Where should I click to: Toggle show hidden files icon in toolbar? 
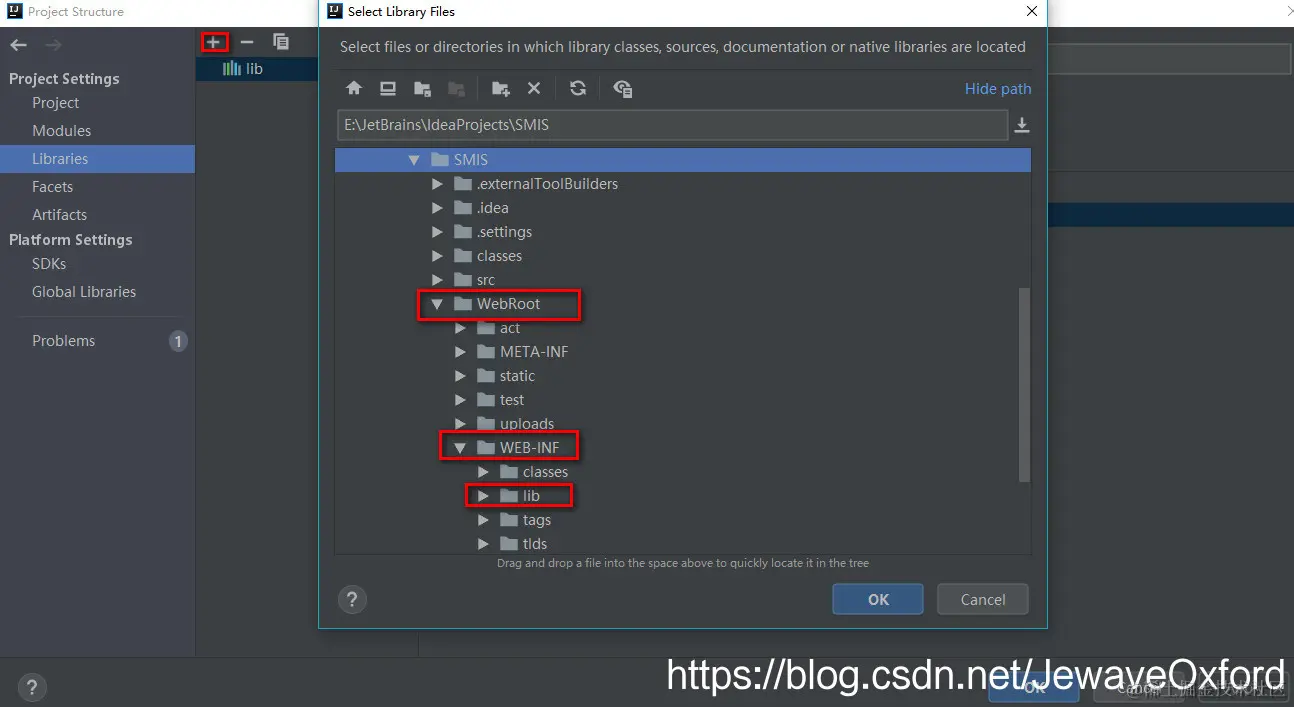(623, 88)
